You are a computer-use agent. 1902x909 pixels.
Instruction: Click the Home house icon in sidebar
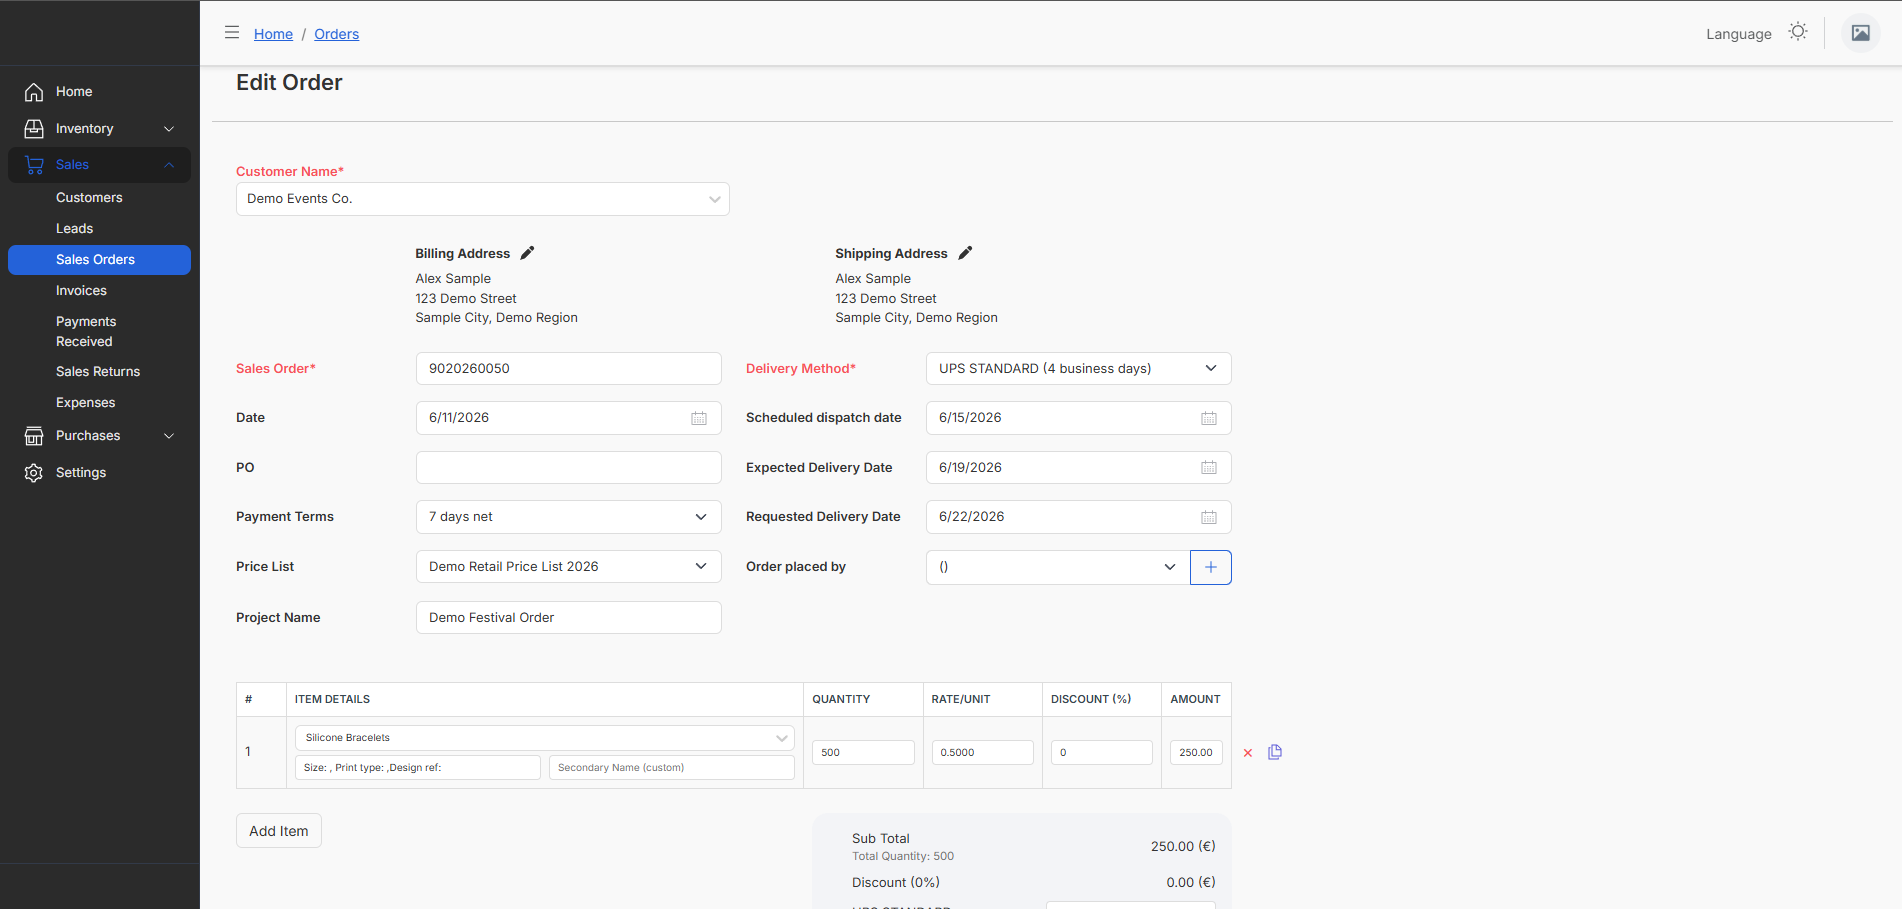click(x=34, y=92)
